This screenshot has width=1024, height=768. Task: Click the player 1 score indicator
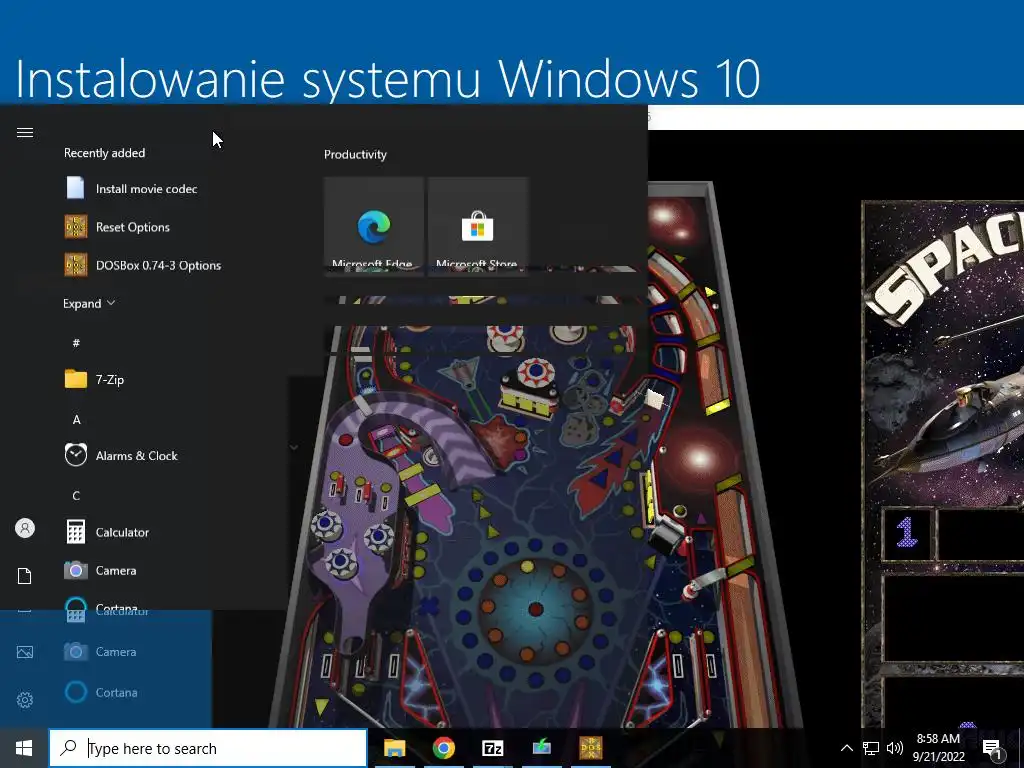click(906, 533)
